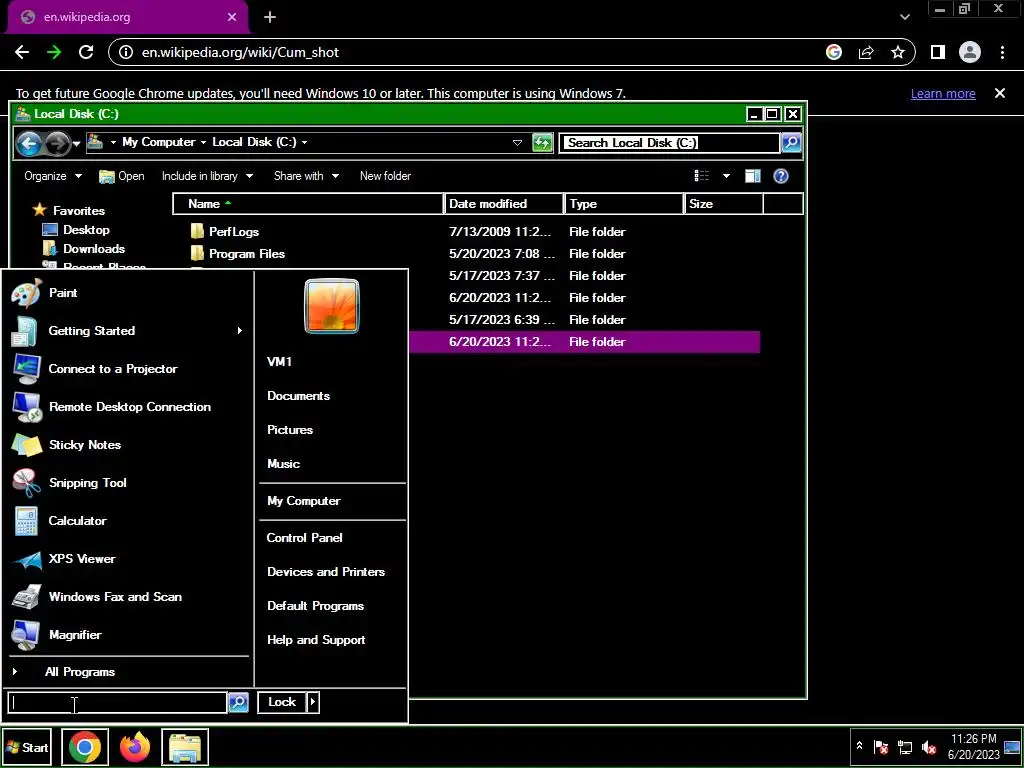Follow the Learn more link
The height and width of the screenshot is (768, 1024).
click(943, 93)
